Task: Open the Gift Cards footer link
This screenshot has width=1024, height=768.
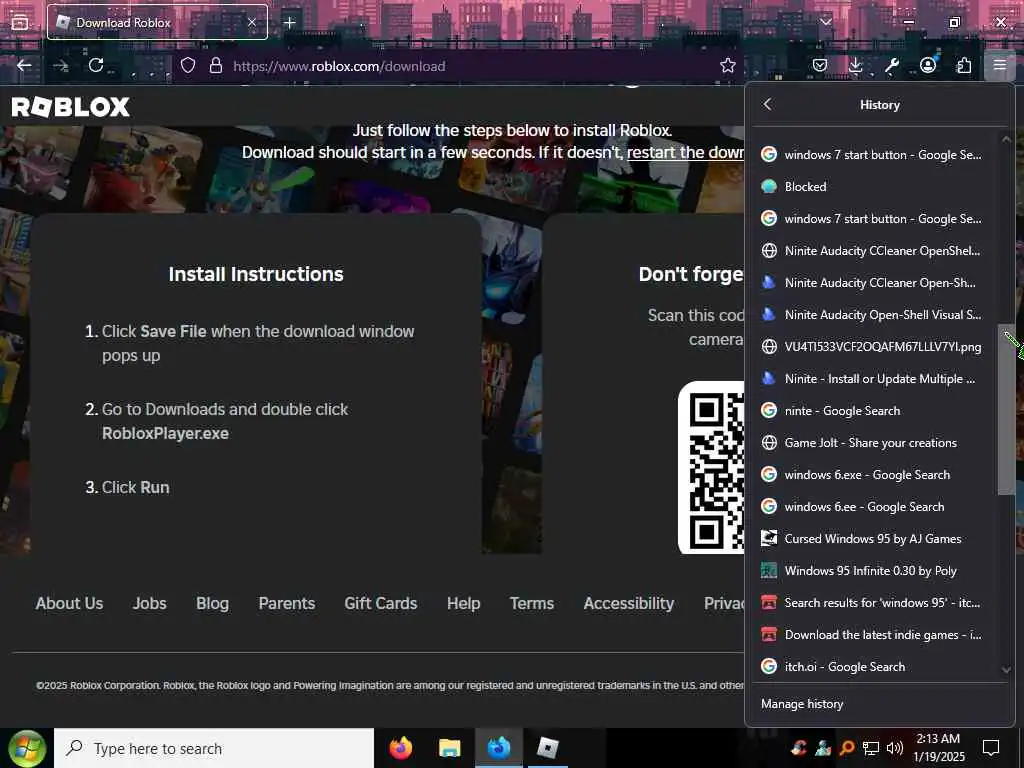Action: tap(381, 603)
